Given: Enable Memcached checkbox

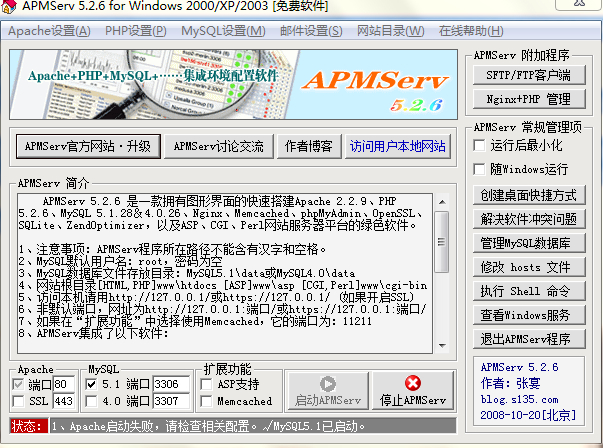Looking at the screenshot, I should (x=207, y=401).
